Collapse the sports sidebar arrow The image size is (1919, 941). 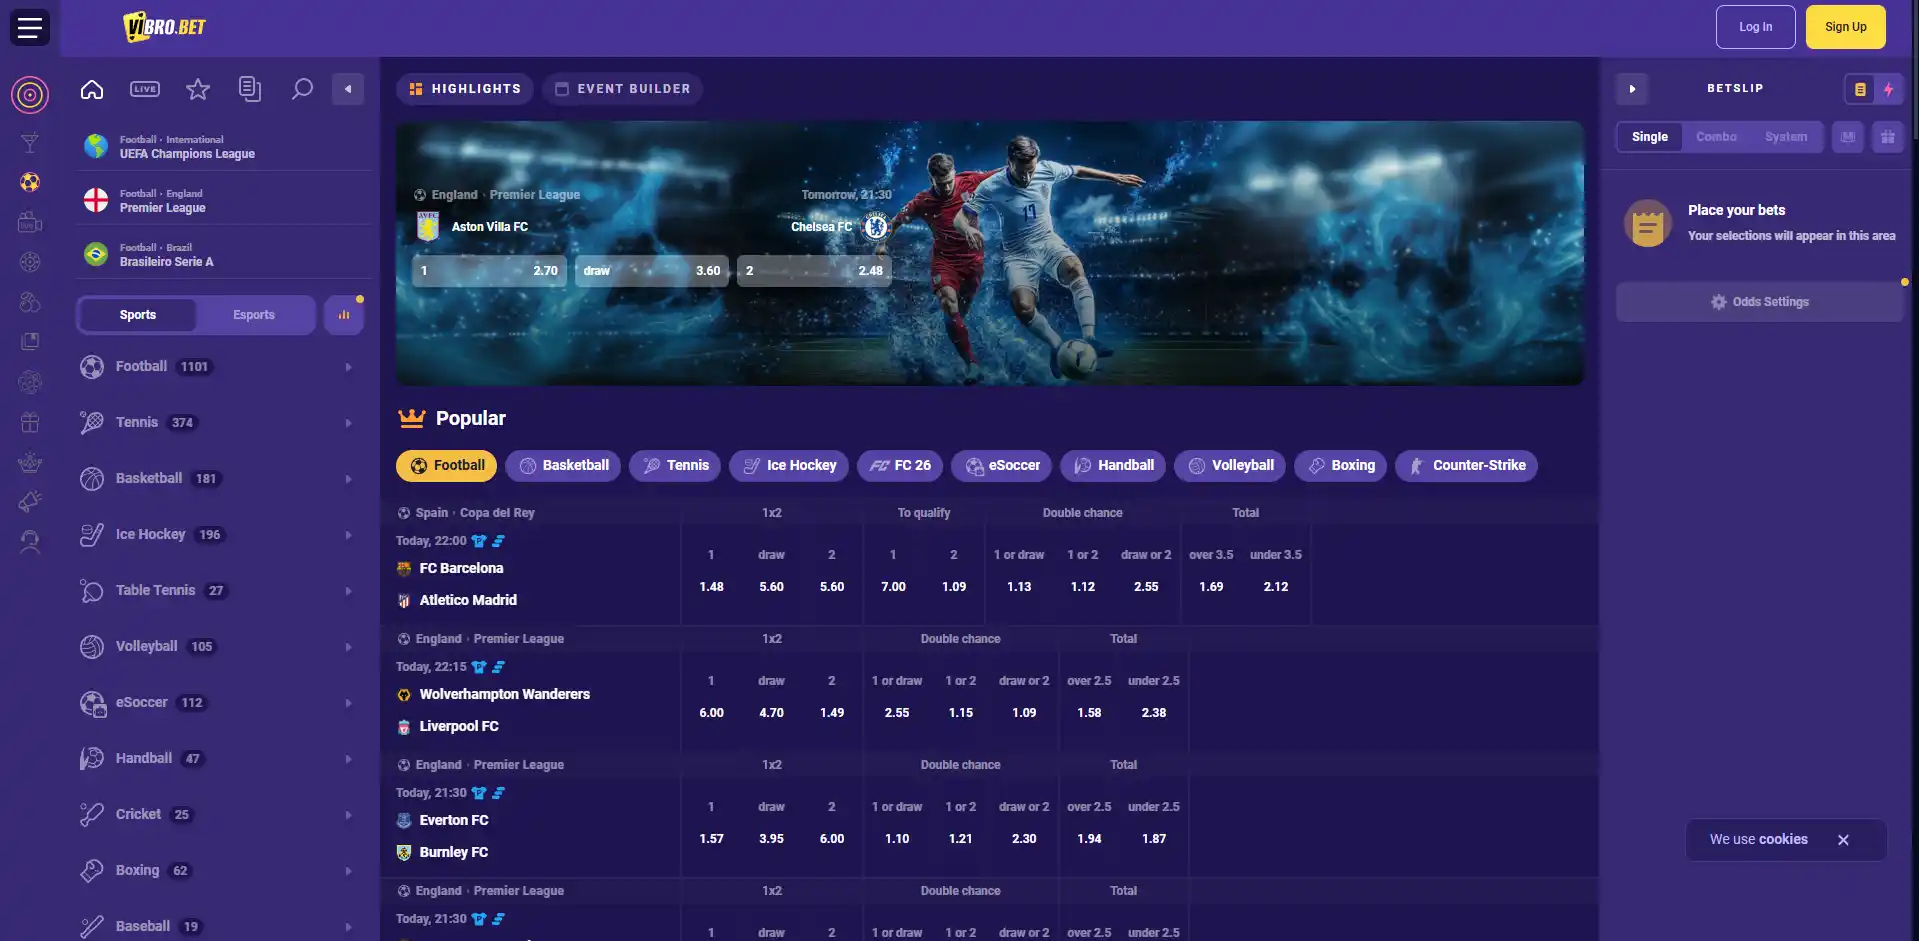348,89
